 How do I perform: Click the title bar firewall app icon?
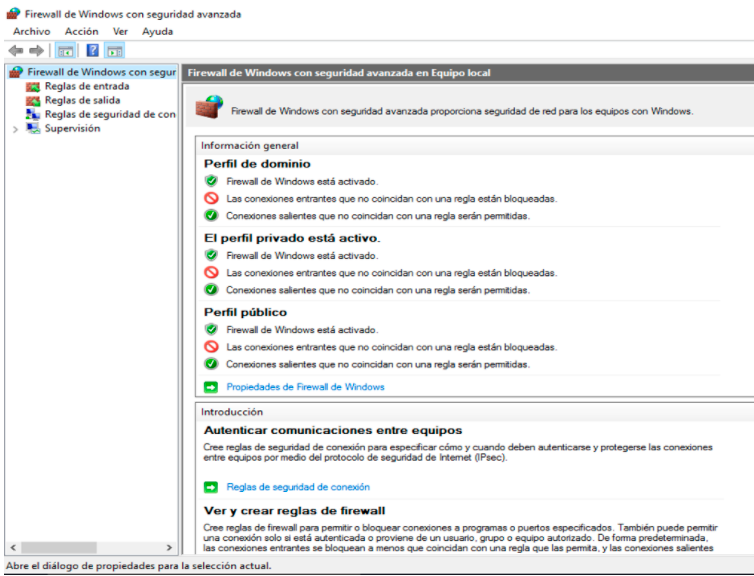pyautogui.click(x=13, y=13)
